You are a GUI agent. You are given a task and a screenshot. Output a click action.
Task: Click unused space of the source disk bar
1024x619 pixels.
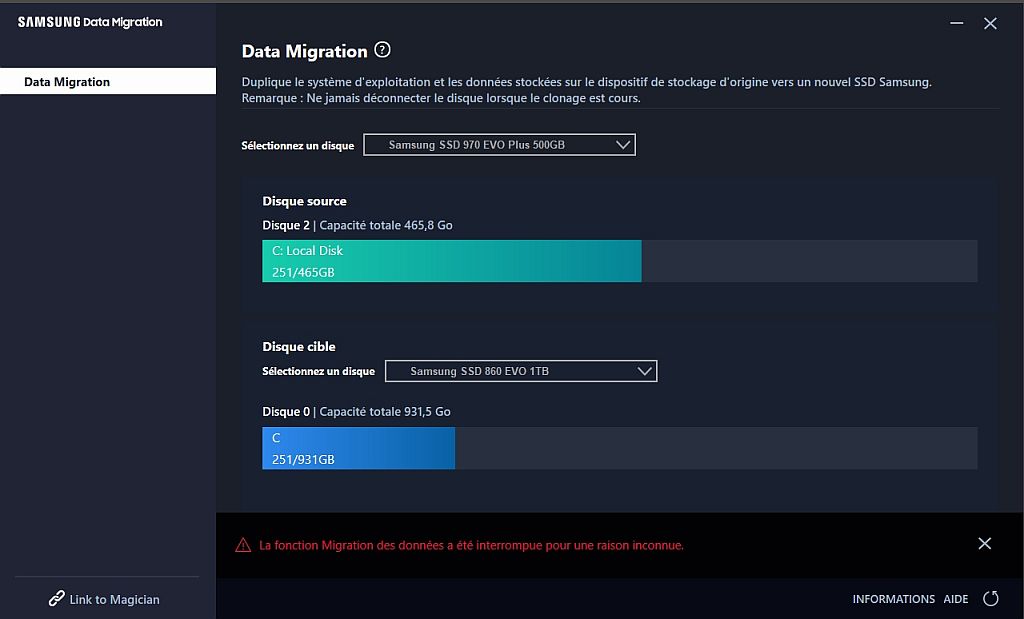pos(809,261)
